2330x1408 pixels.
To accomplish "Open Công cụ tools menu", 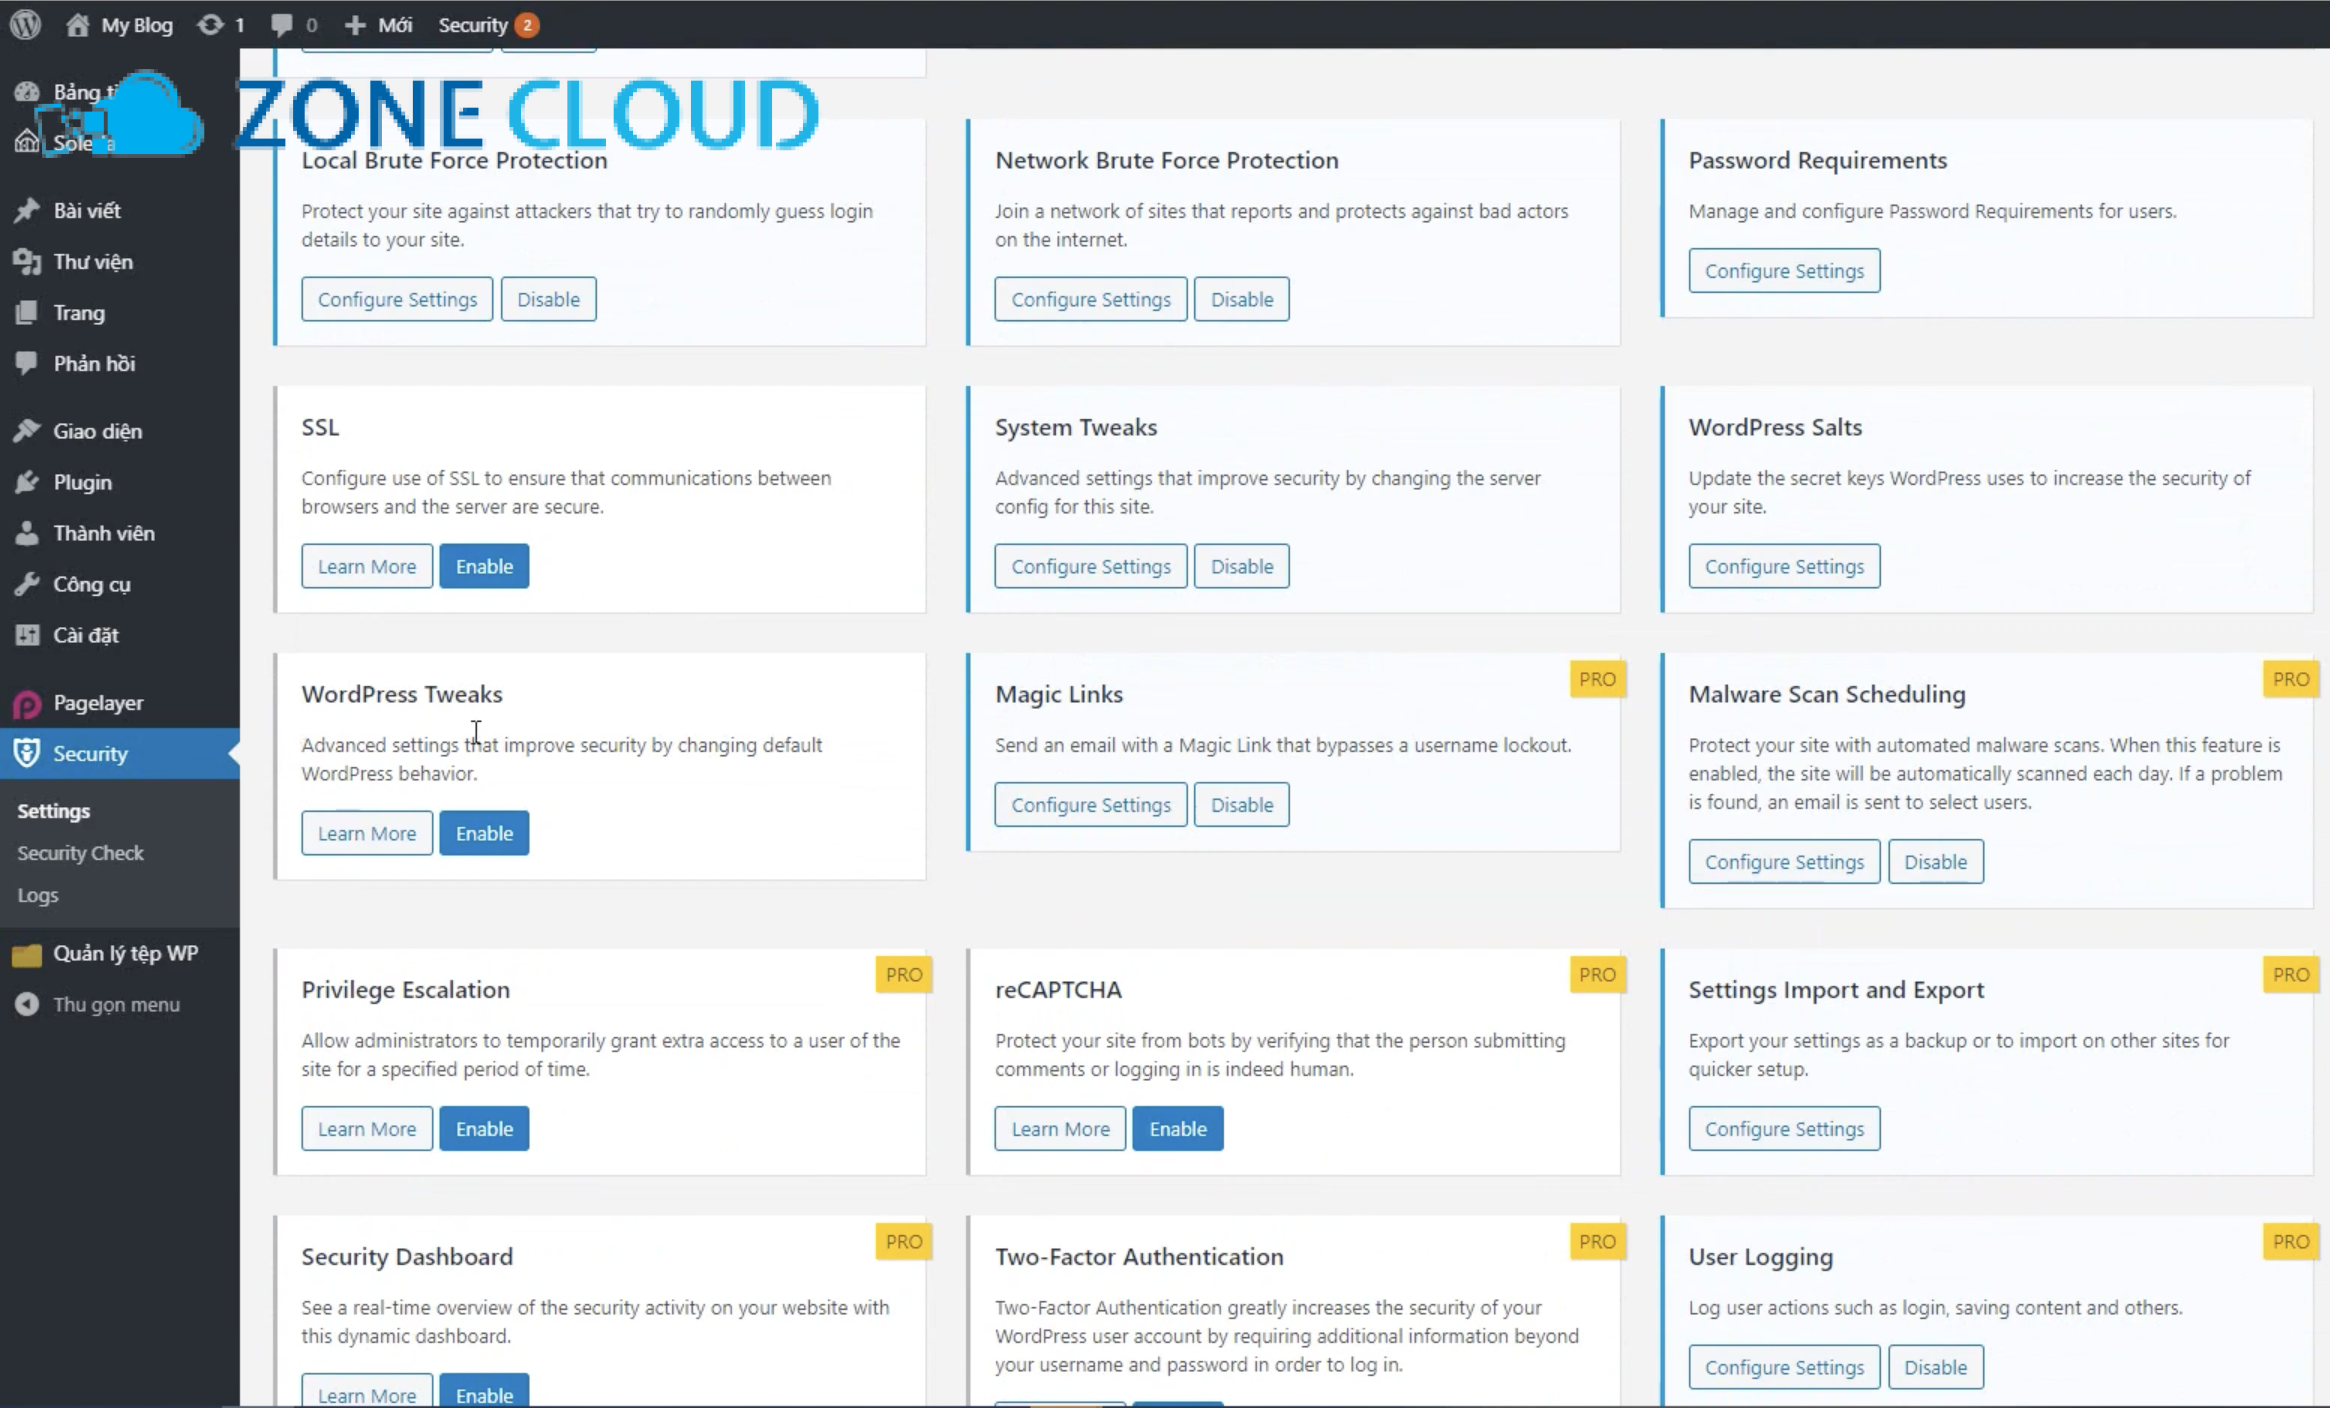I will pos(91,584).
